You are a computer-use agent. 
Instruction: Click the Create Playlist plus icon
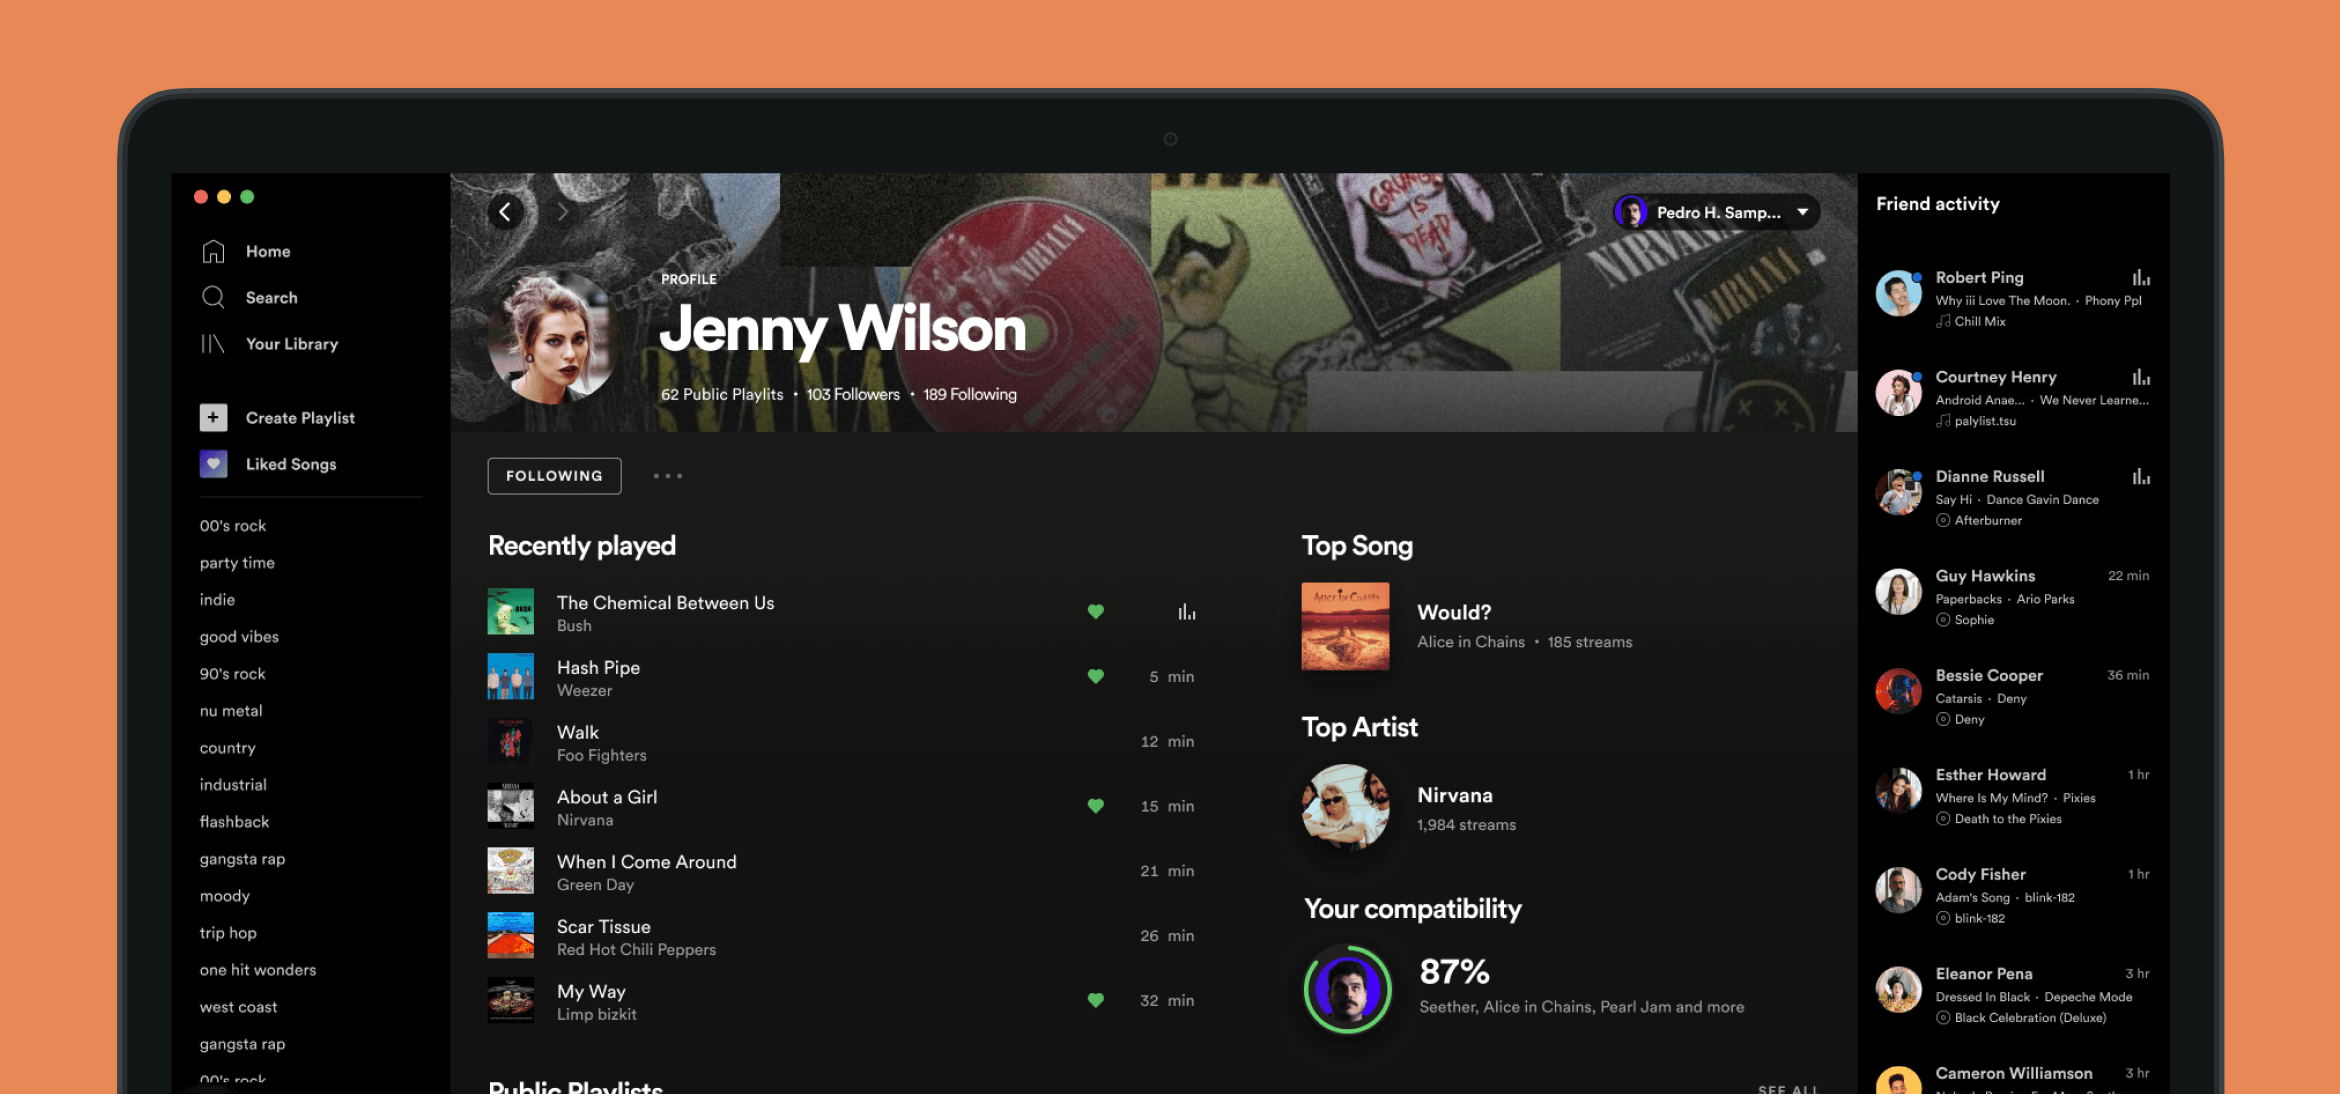[x=213, y=417]
